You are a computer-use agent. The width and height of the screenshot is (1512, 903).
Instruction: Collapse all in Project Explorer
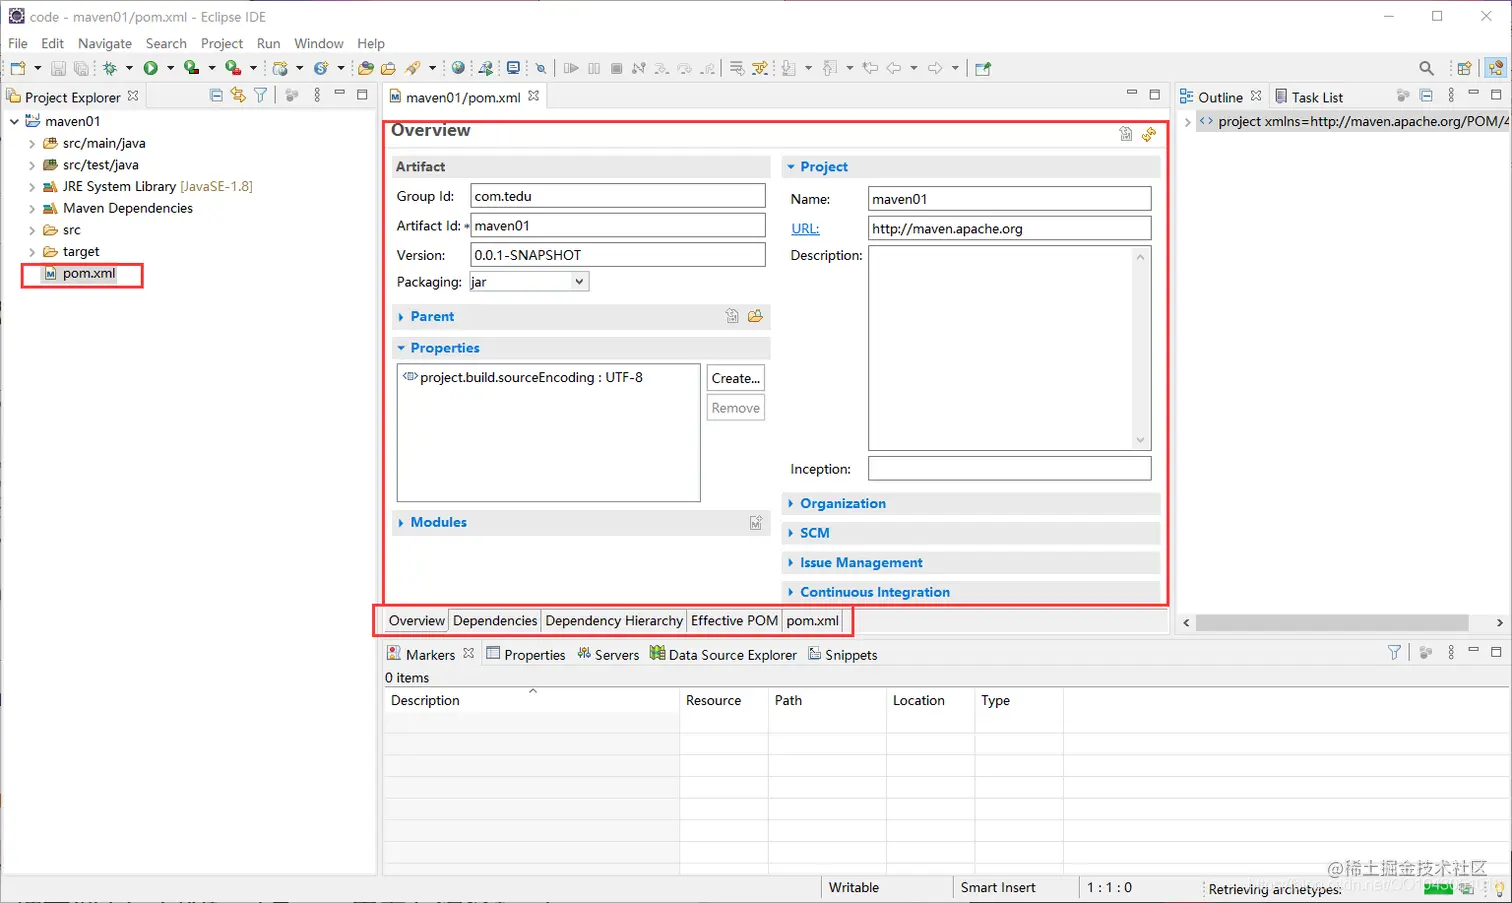coord(216,95)
